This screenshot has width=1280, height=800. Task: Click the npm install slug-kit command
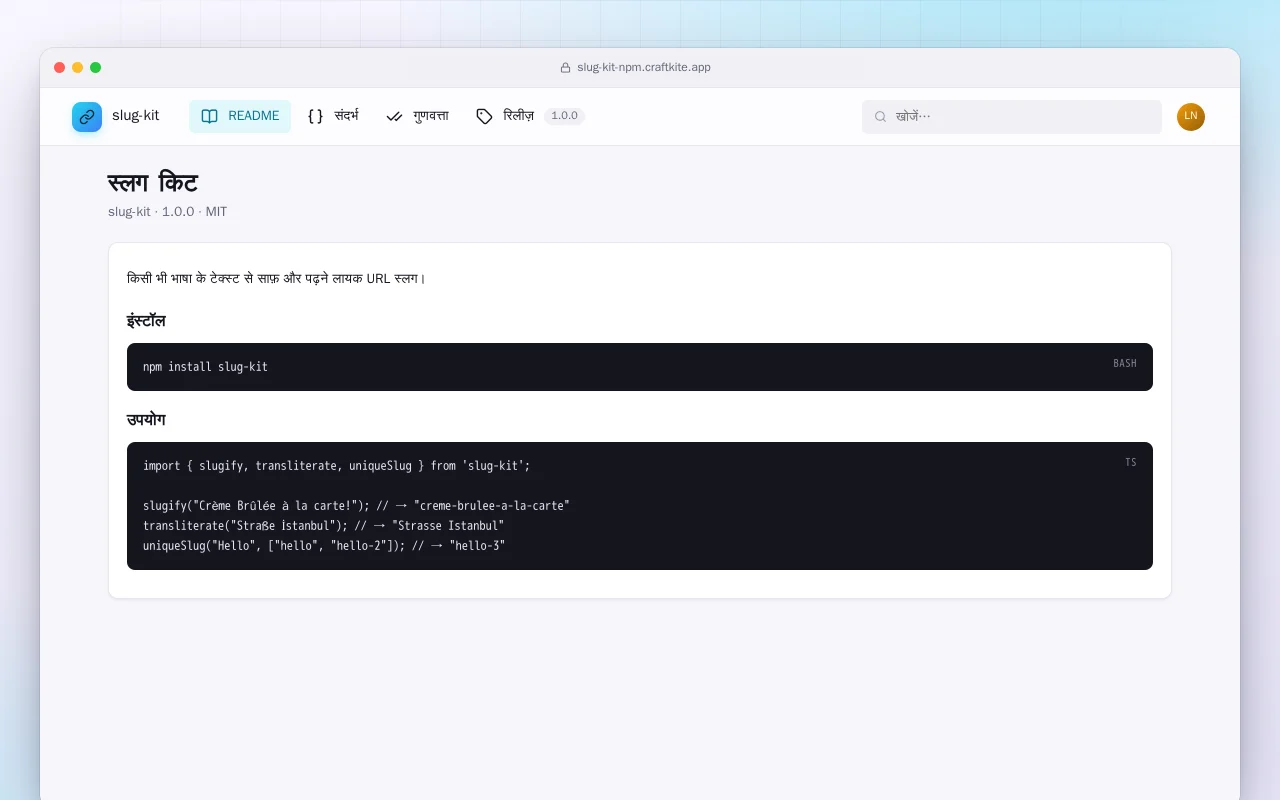(x=206, y=367)
